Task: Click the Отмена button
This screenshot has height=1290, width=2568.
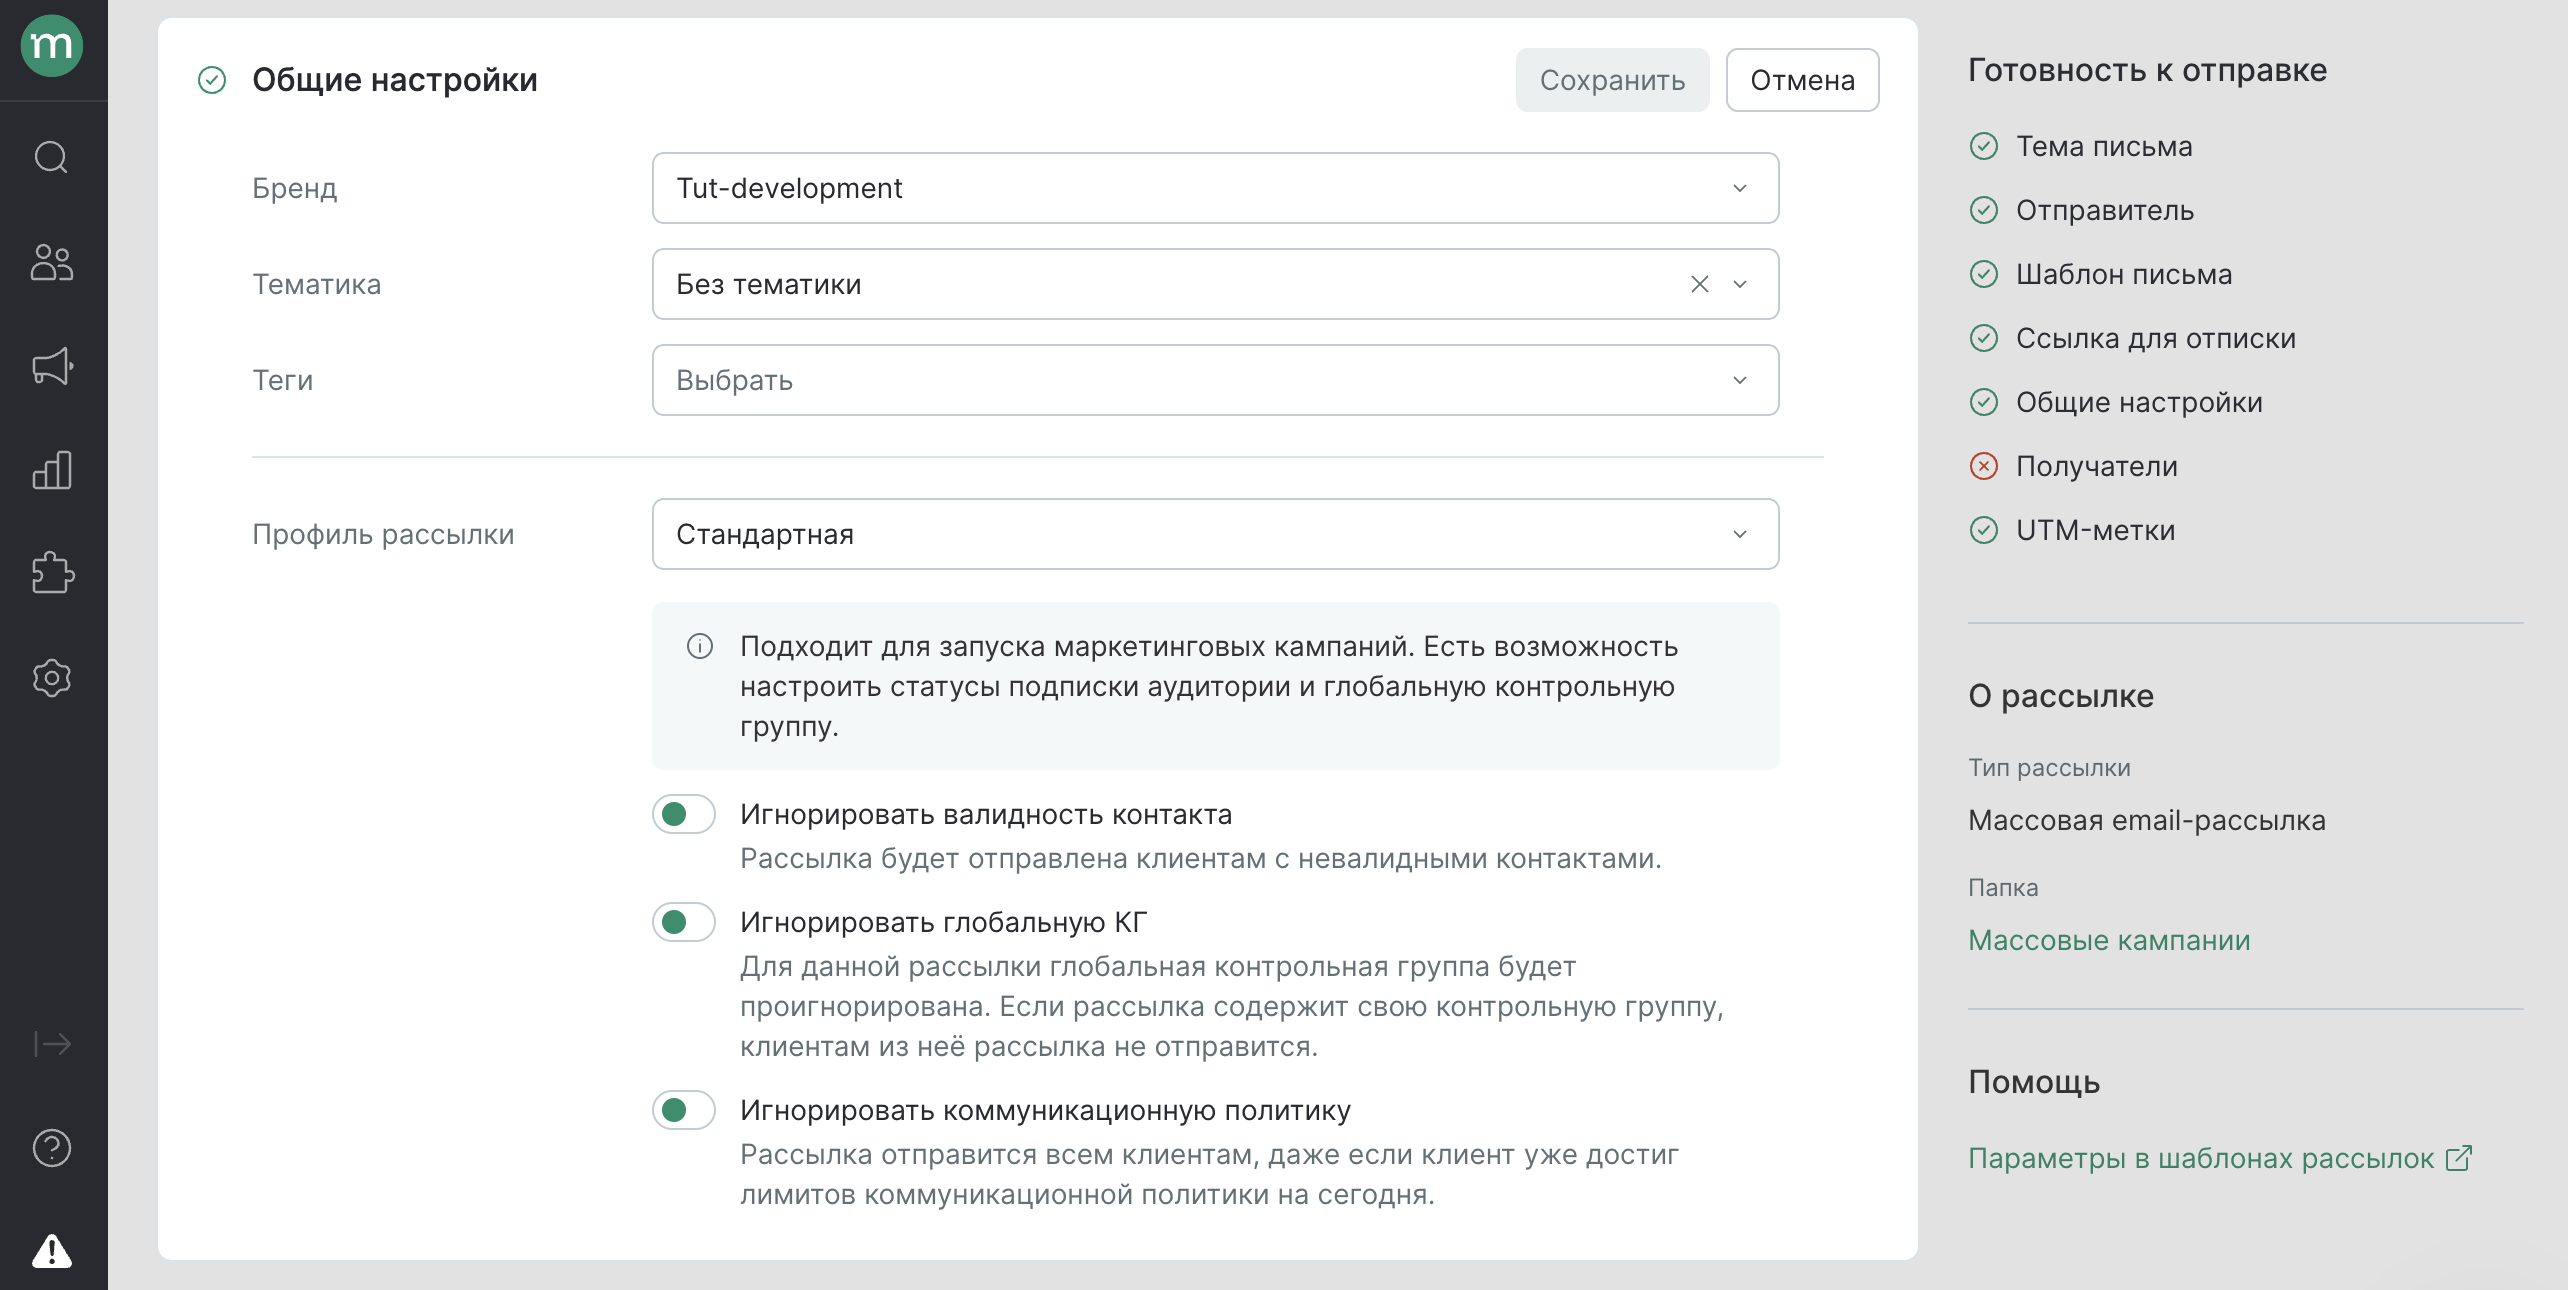Action: click(x=1802, y=80)
